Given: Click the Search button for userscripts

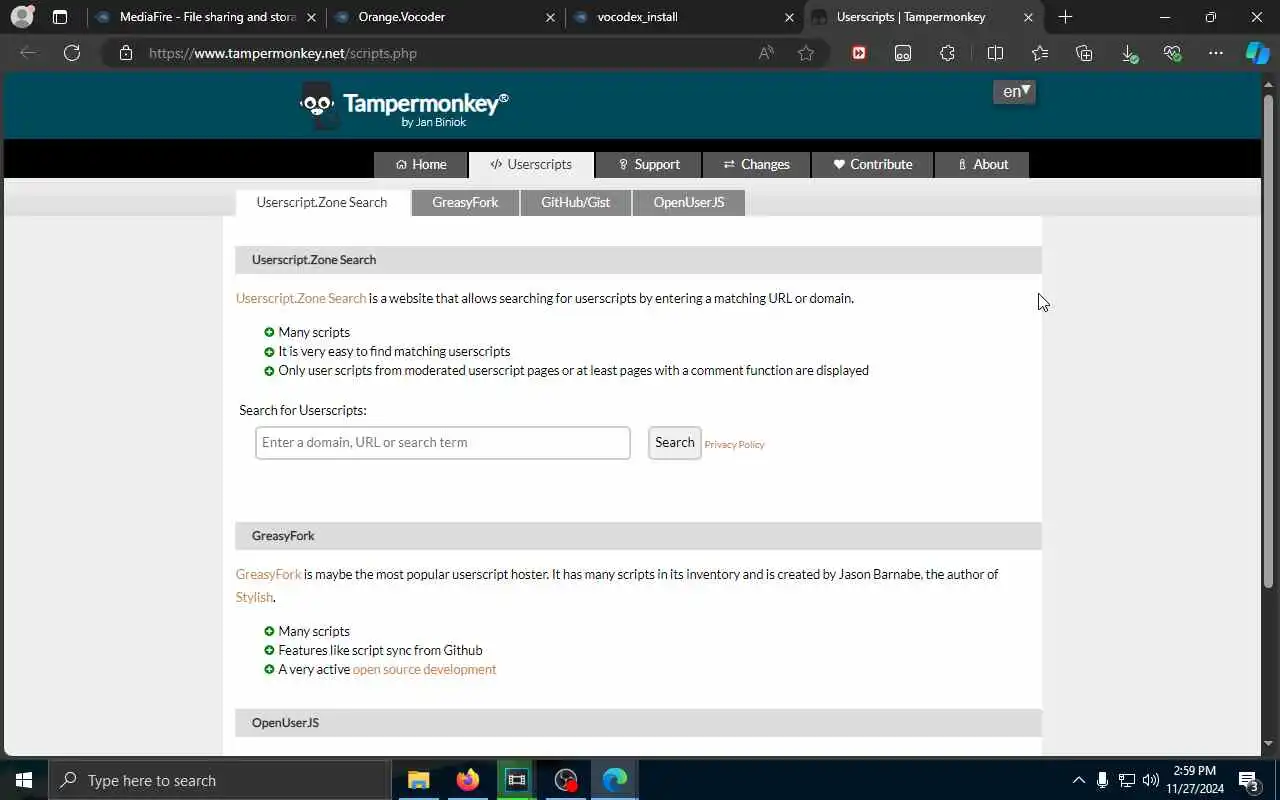Looking at the screenshot, I should tap(675, 443).
